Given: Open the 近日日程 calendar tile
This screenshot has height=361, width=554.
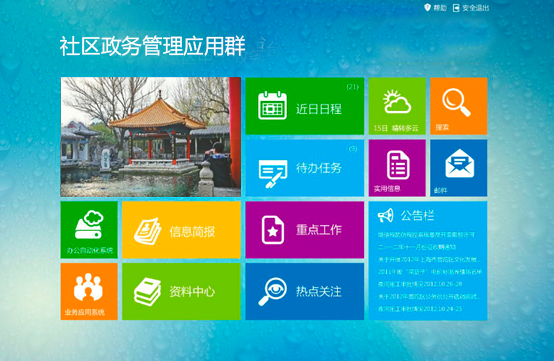Looking at the screenshot, I should tap(305, 106).
